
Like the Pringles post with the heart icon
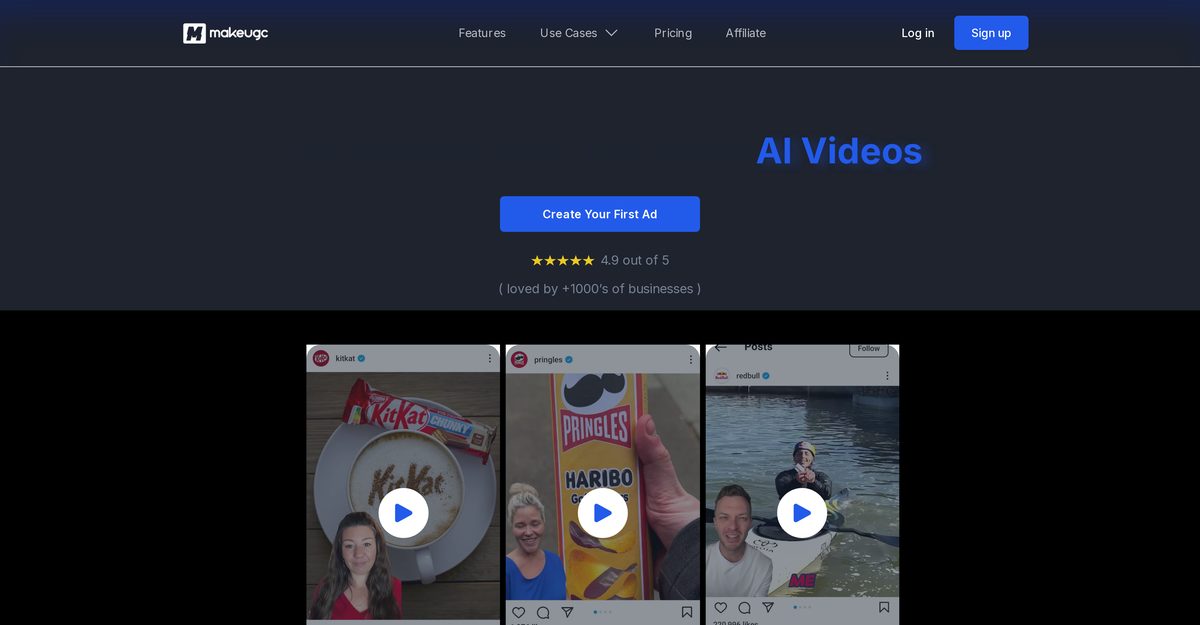[518, 612]
